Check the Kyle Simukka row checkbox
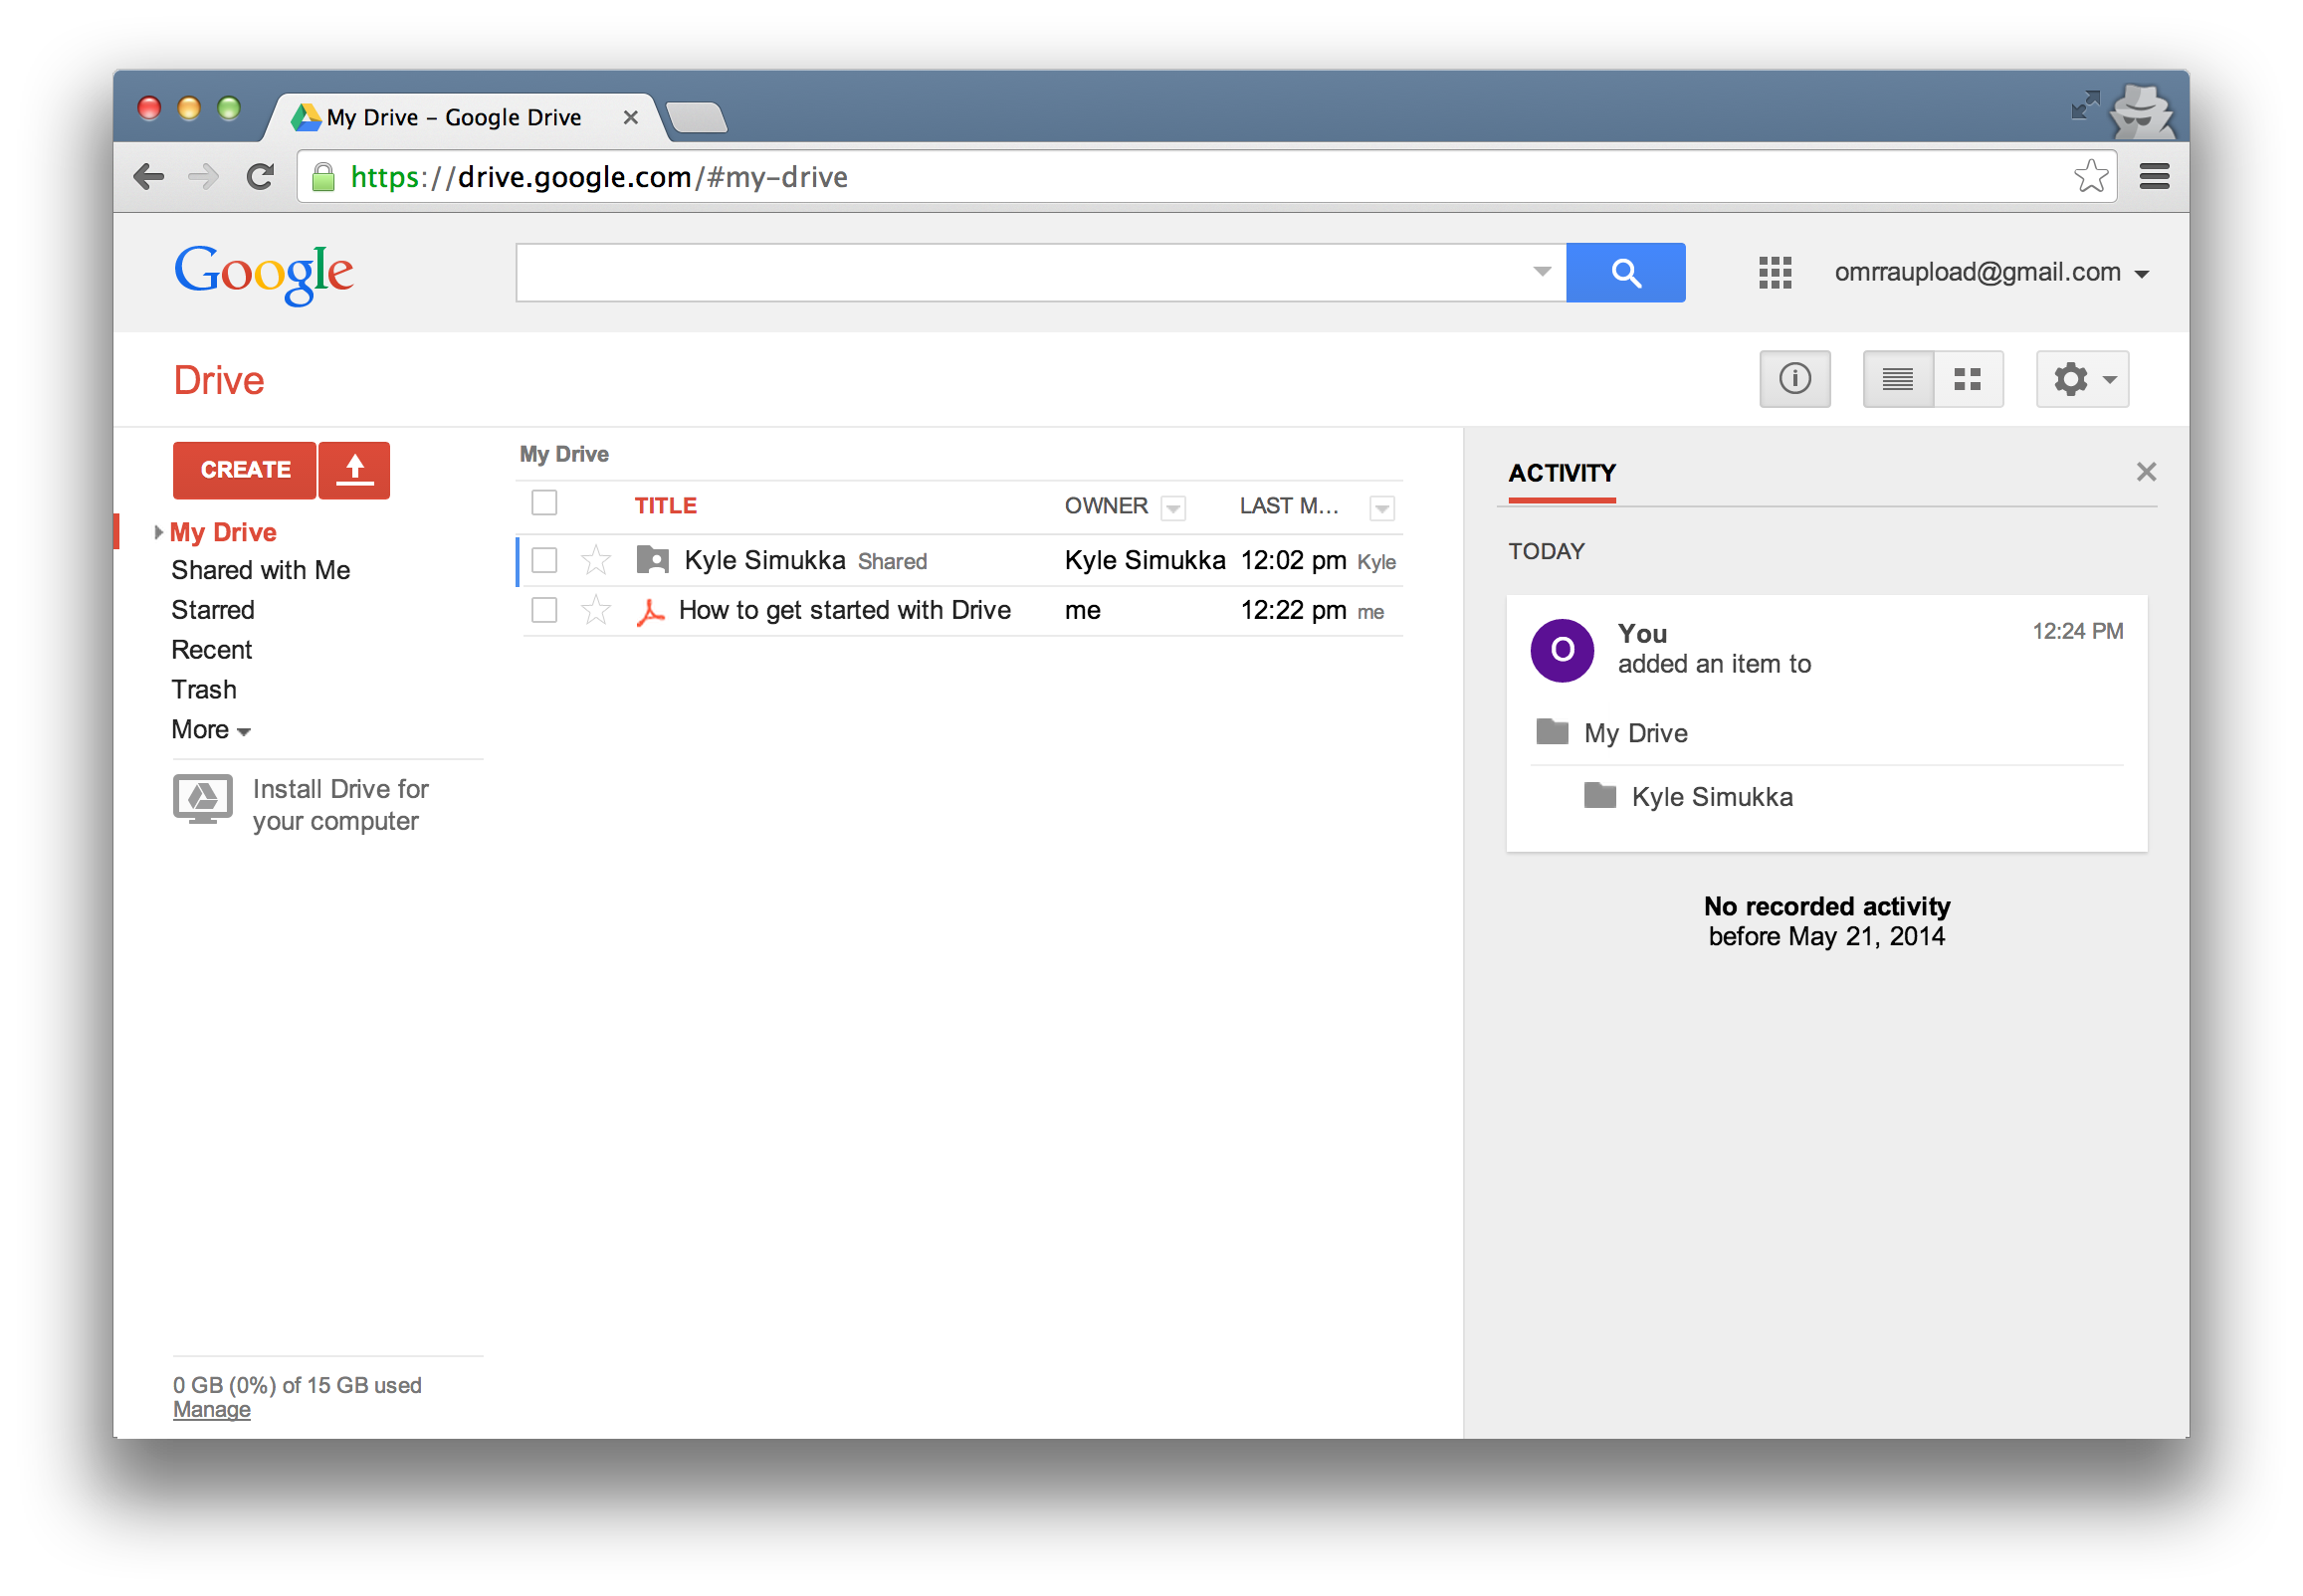This screenshot has width=2303, height=1596. tap(544, 560)
